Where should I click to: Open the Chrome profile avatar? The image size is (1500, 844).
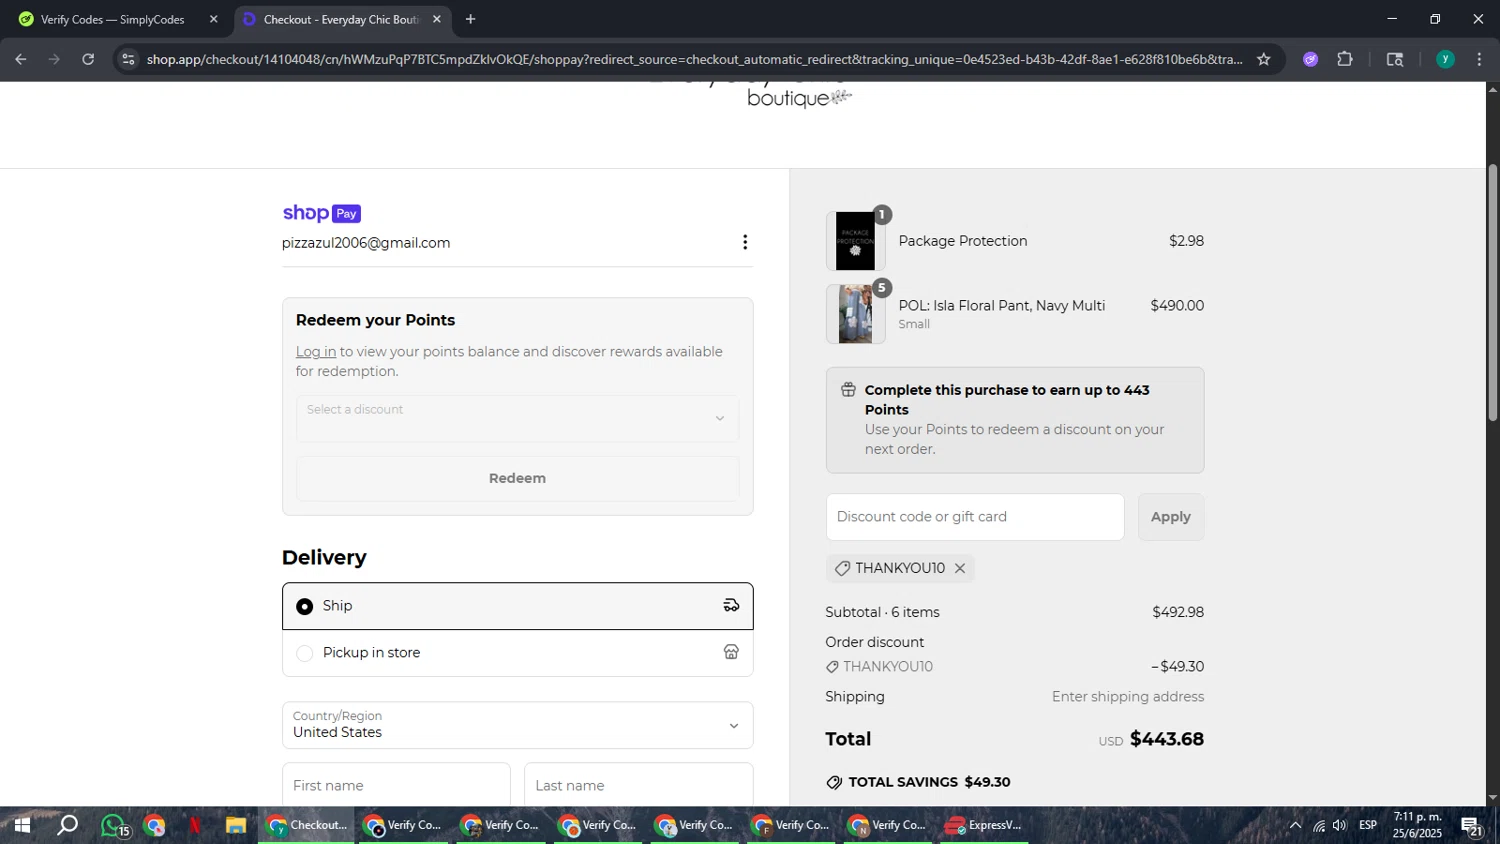[x=1445, y=59]
